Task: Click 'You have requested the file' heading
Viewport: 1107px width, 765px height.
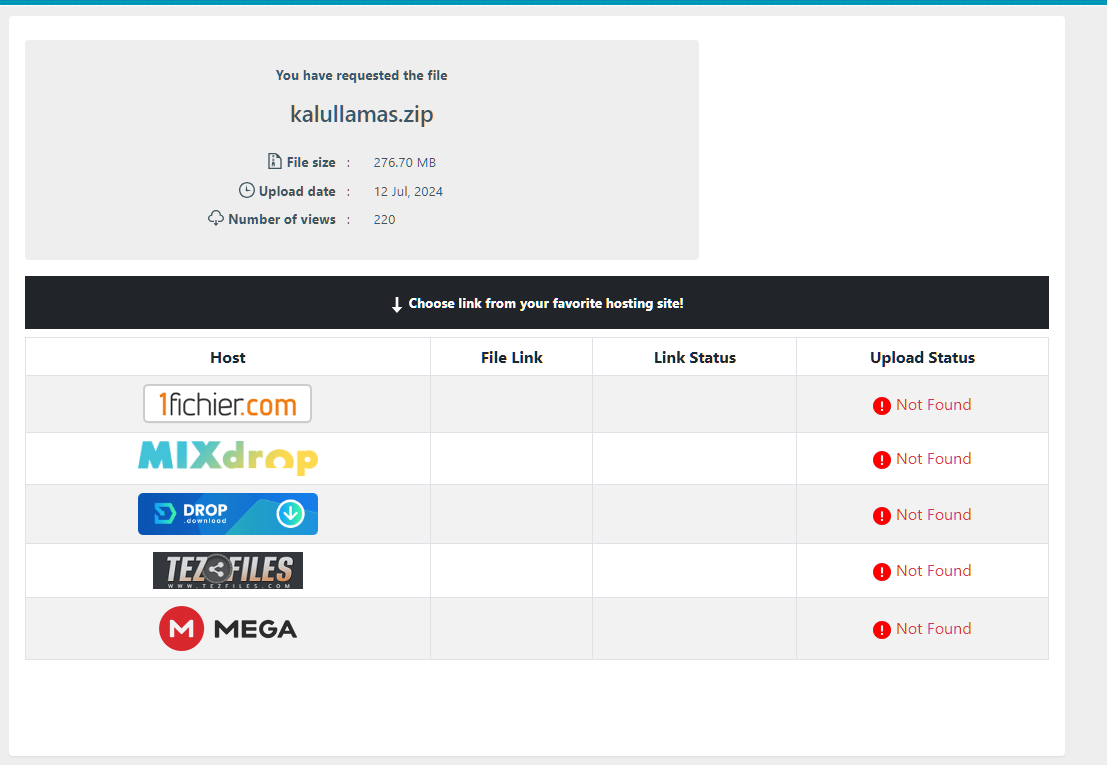Action: (x=361, y=75)
